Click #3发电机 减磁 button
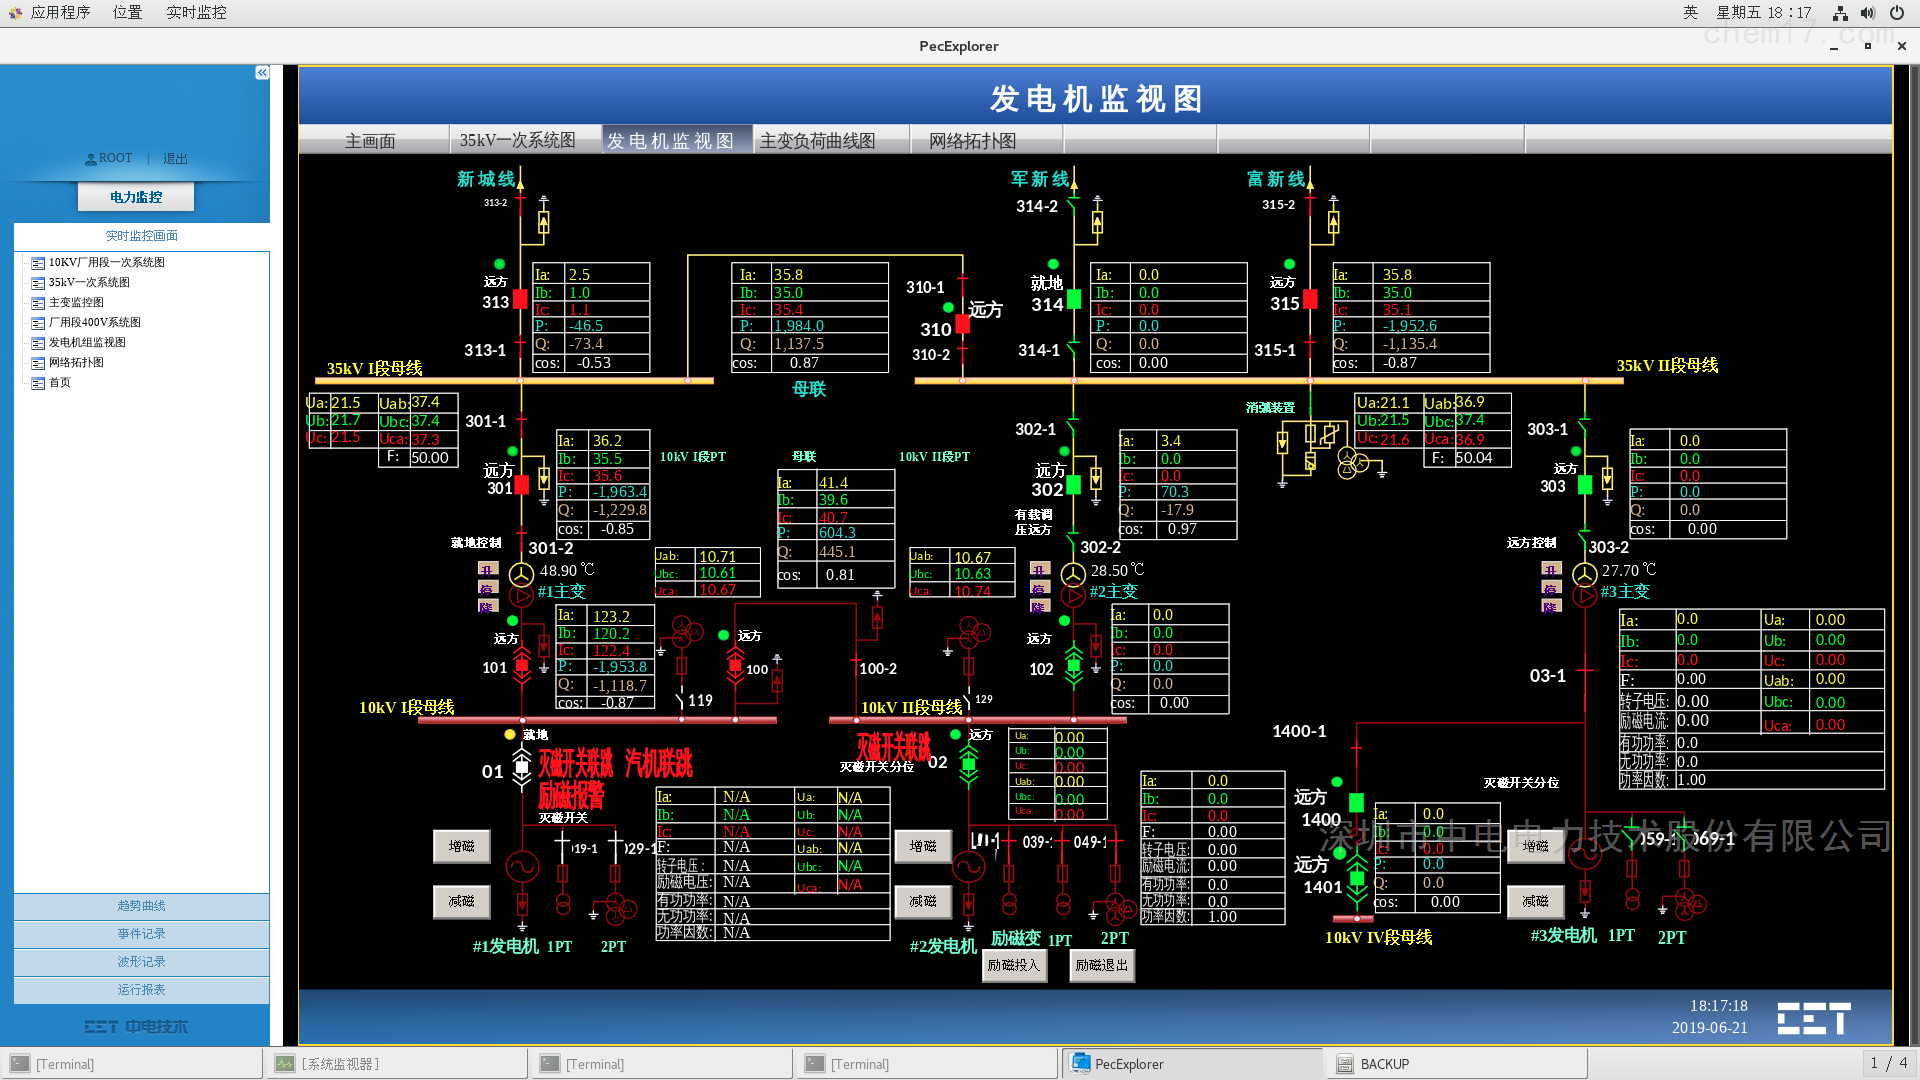 pyautogui.click(x=1536, y=901)
